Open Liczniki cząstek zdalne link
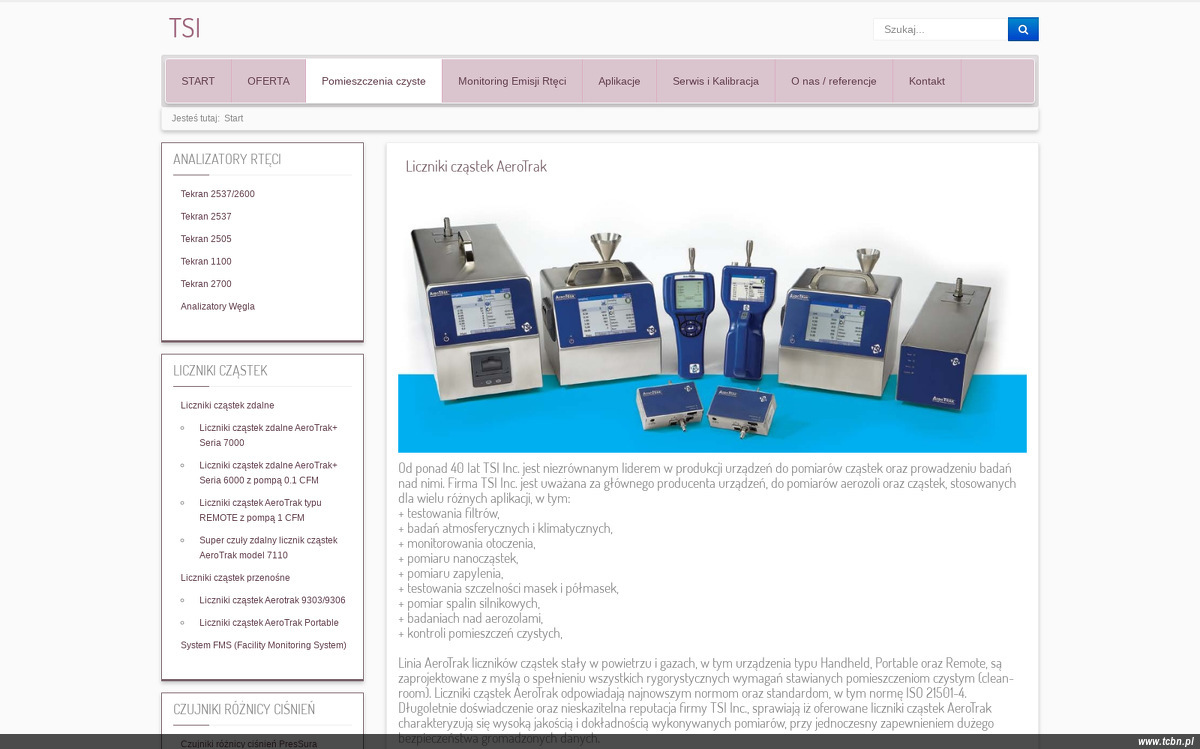Screen dimensions: 1200x749 [228, 405]
